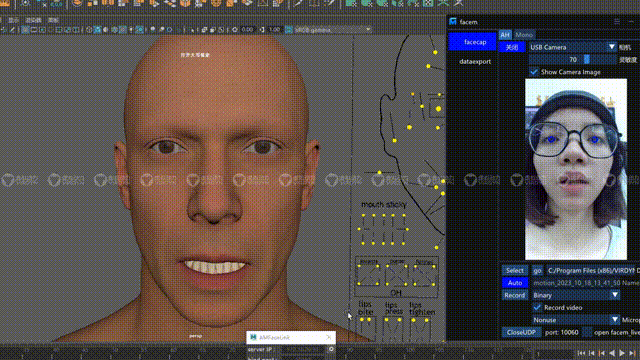The width and height of the screenshot is (640, 360).
Task: Toggle view transform icon beside sRGB gamma
Action: tap(289, 29)
